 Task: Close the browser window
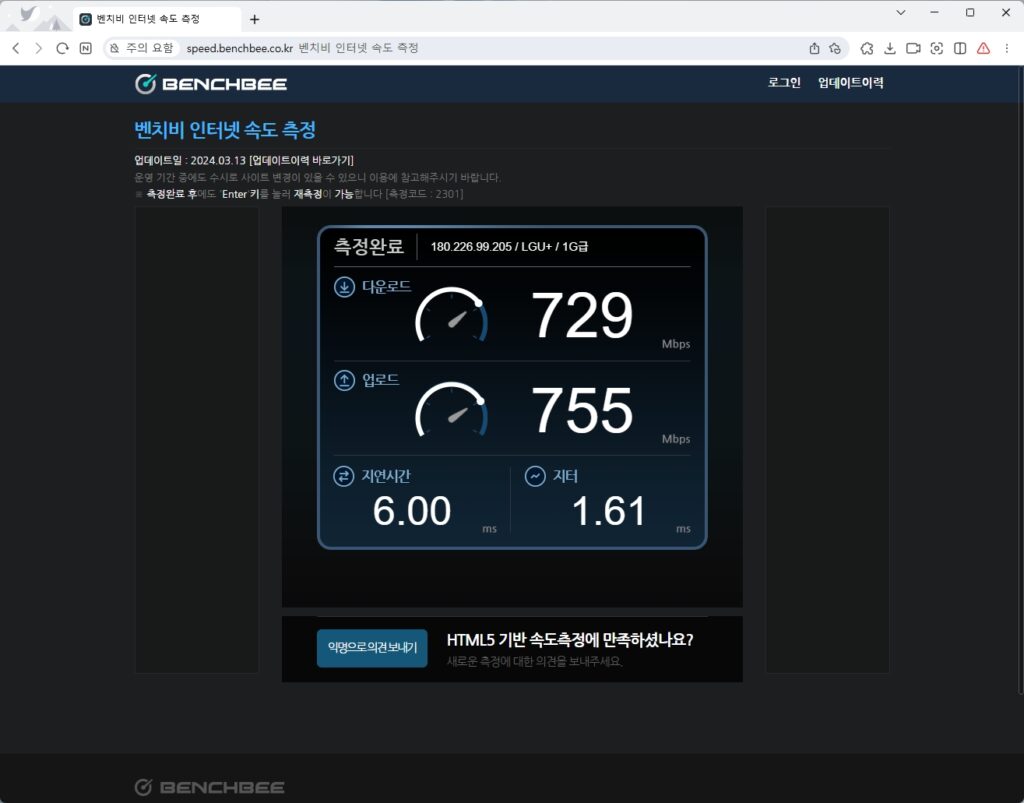tap(1006, 12)
